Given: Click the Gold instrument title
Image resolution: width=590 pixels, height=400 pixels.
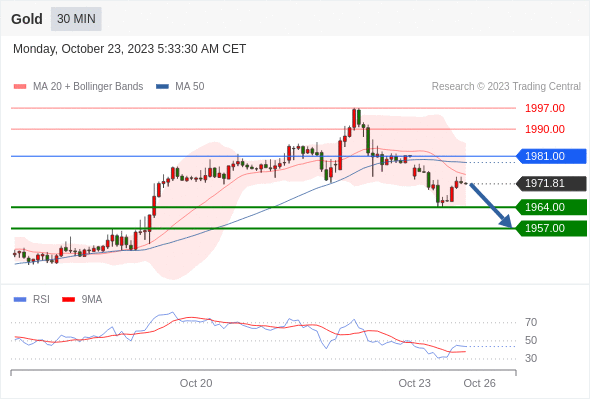Looking at the screenshot, I should 27,19.
